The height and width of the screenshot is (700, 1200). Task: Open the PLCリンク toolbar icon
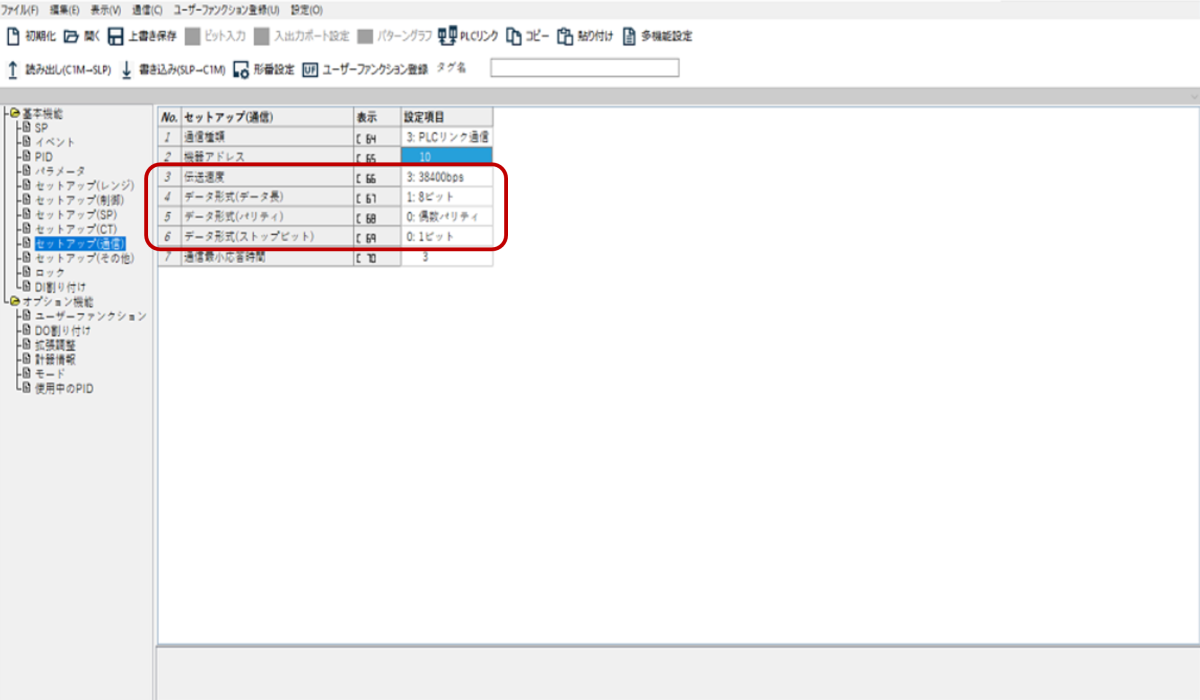[x=447, y=37]
